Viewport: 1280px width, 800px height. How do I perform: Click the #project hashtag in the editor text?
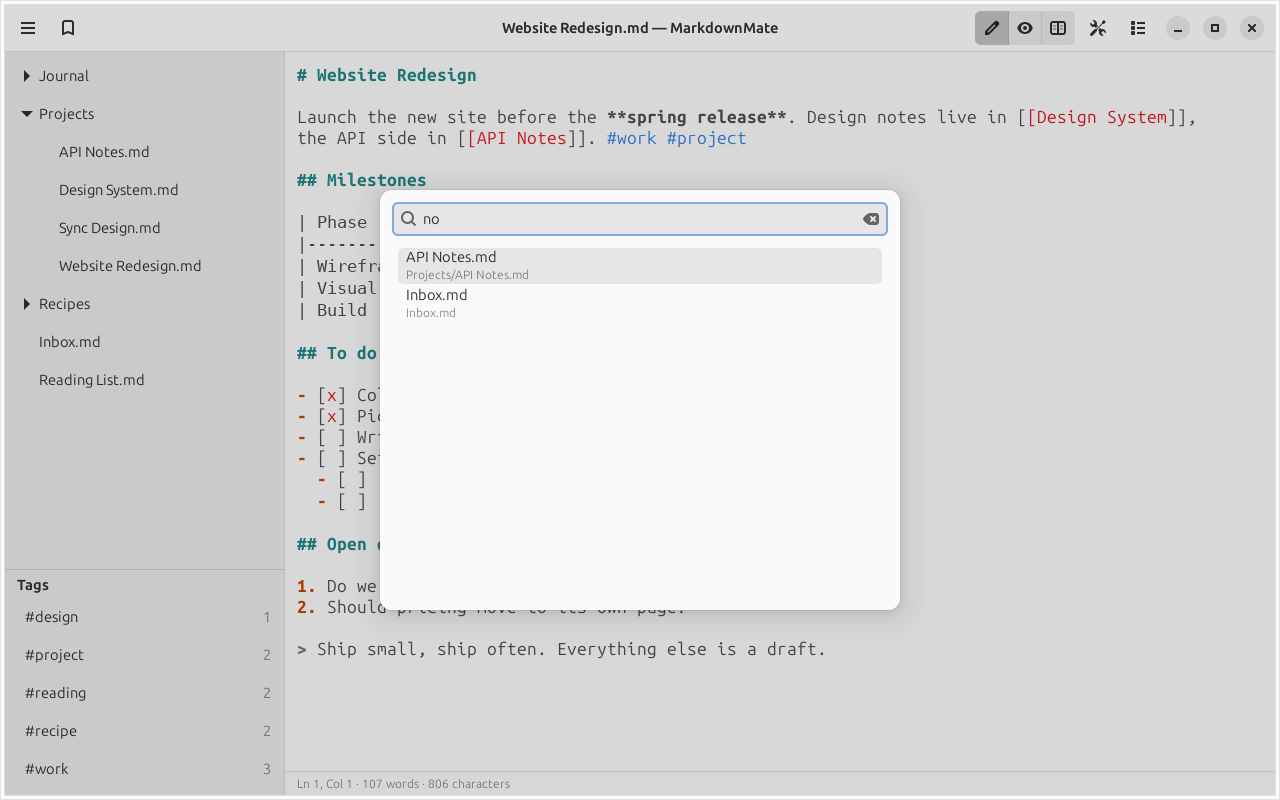pyautogui.click(x=707, y=138)
